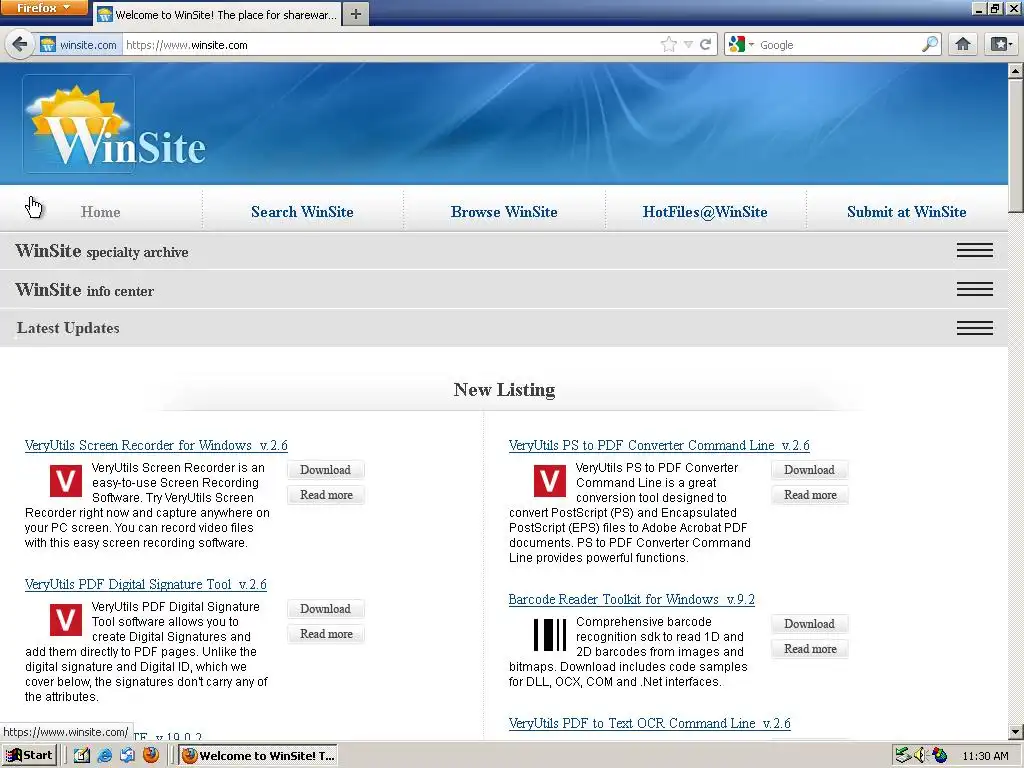Click the page scrollbar up arrow
The image size is (1024, 768).
tap(1016, 71)
